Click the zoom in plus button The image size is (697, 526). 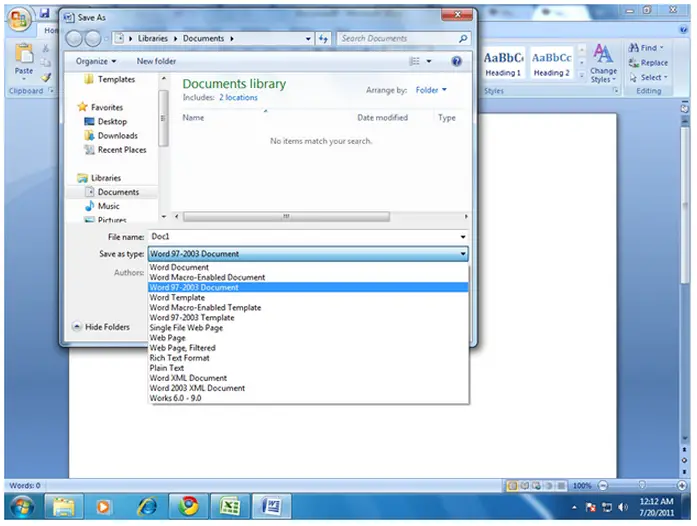682,486
